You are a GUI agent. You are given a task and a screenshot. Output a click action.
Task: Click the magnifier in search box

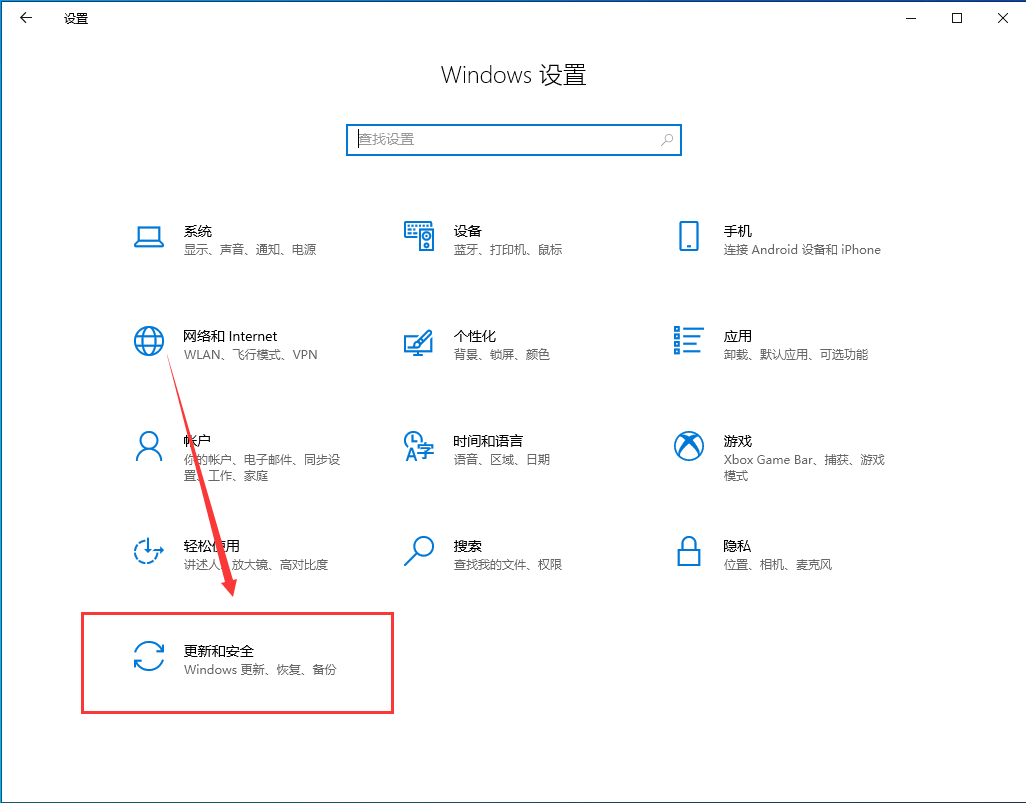(667, 139)
